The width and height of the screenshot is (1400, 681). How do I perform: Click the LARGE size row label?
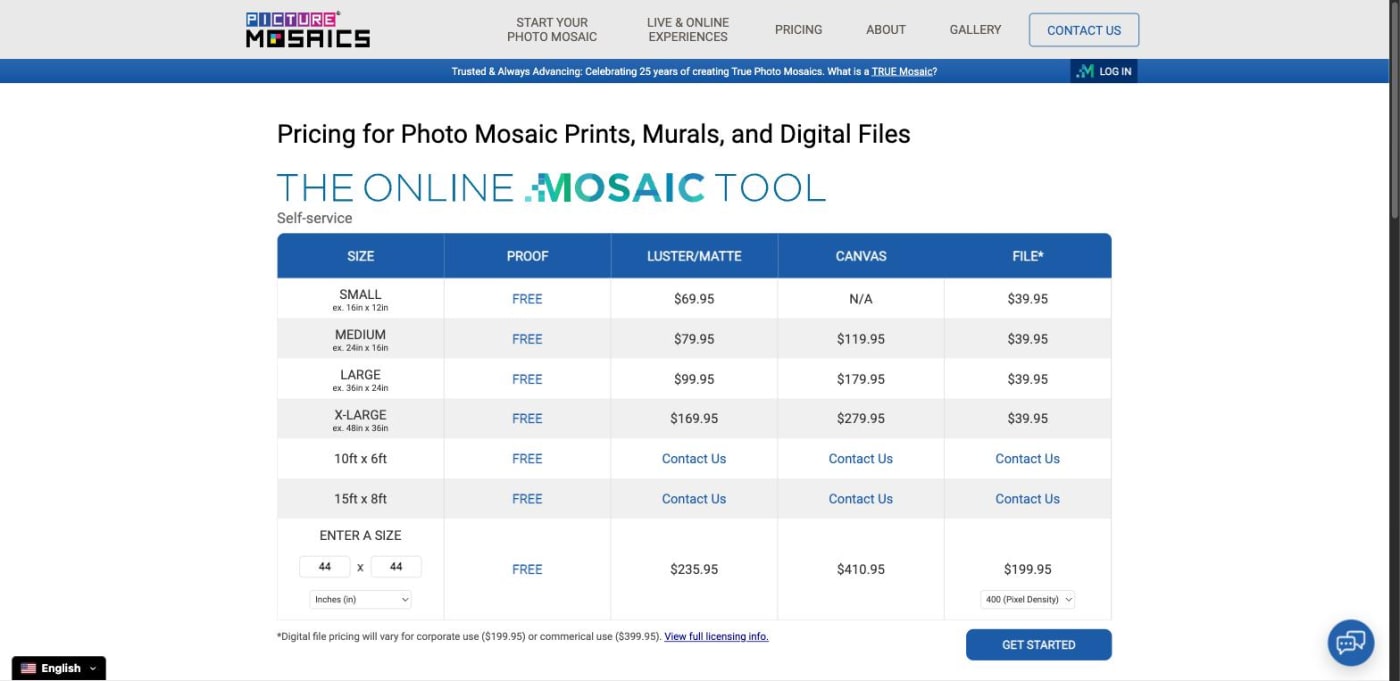361,375
